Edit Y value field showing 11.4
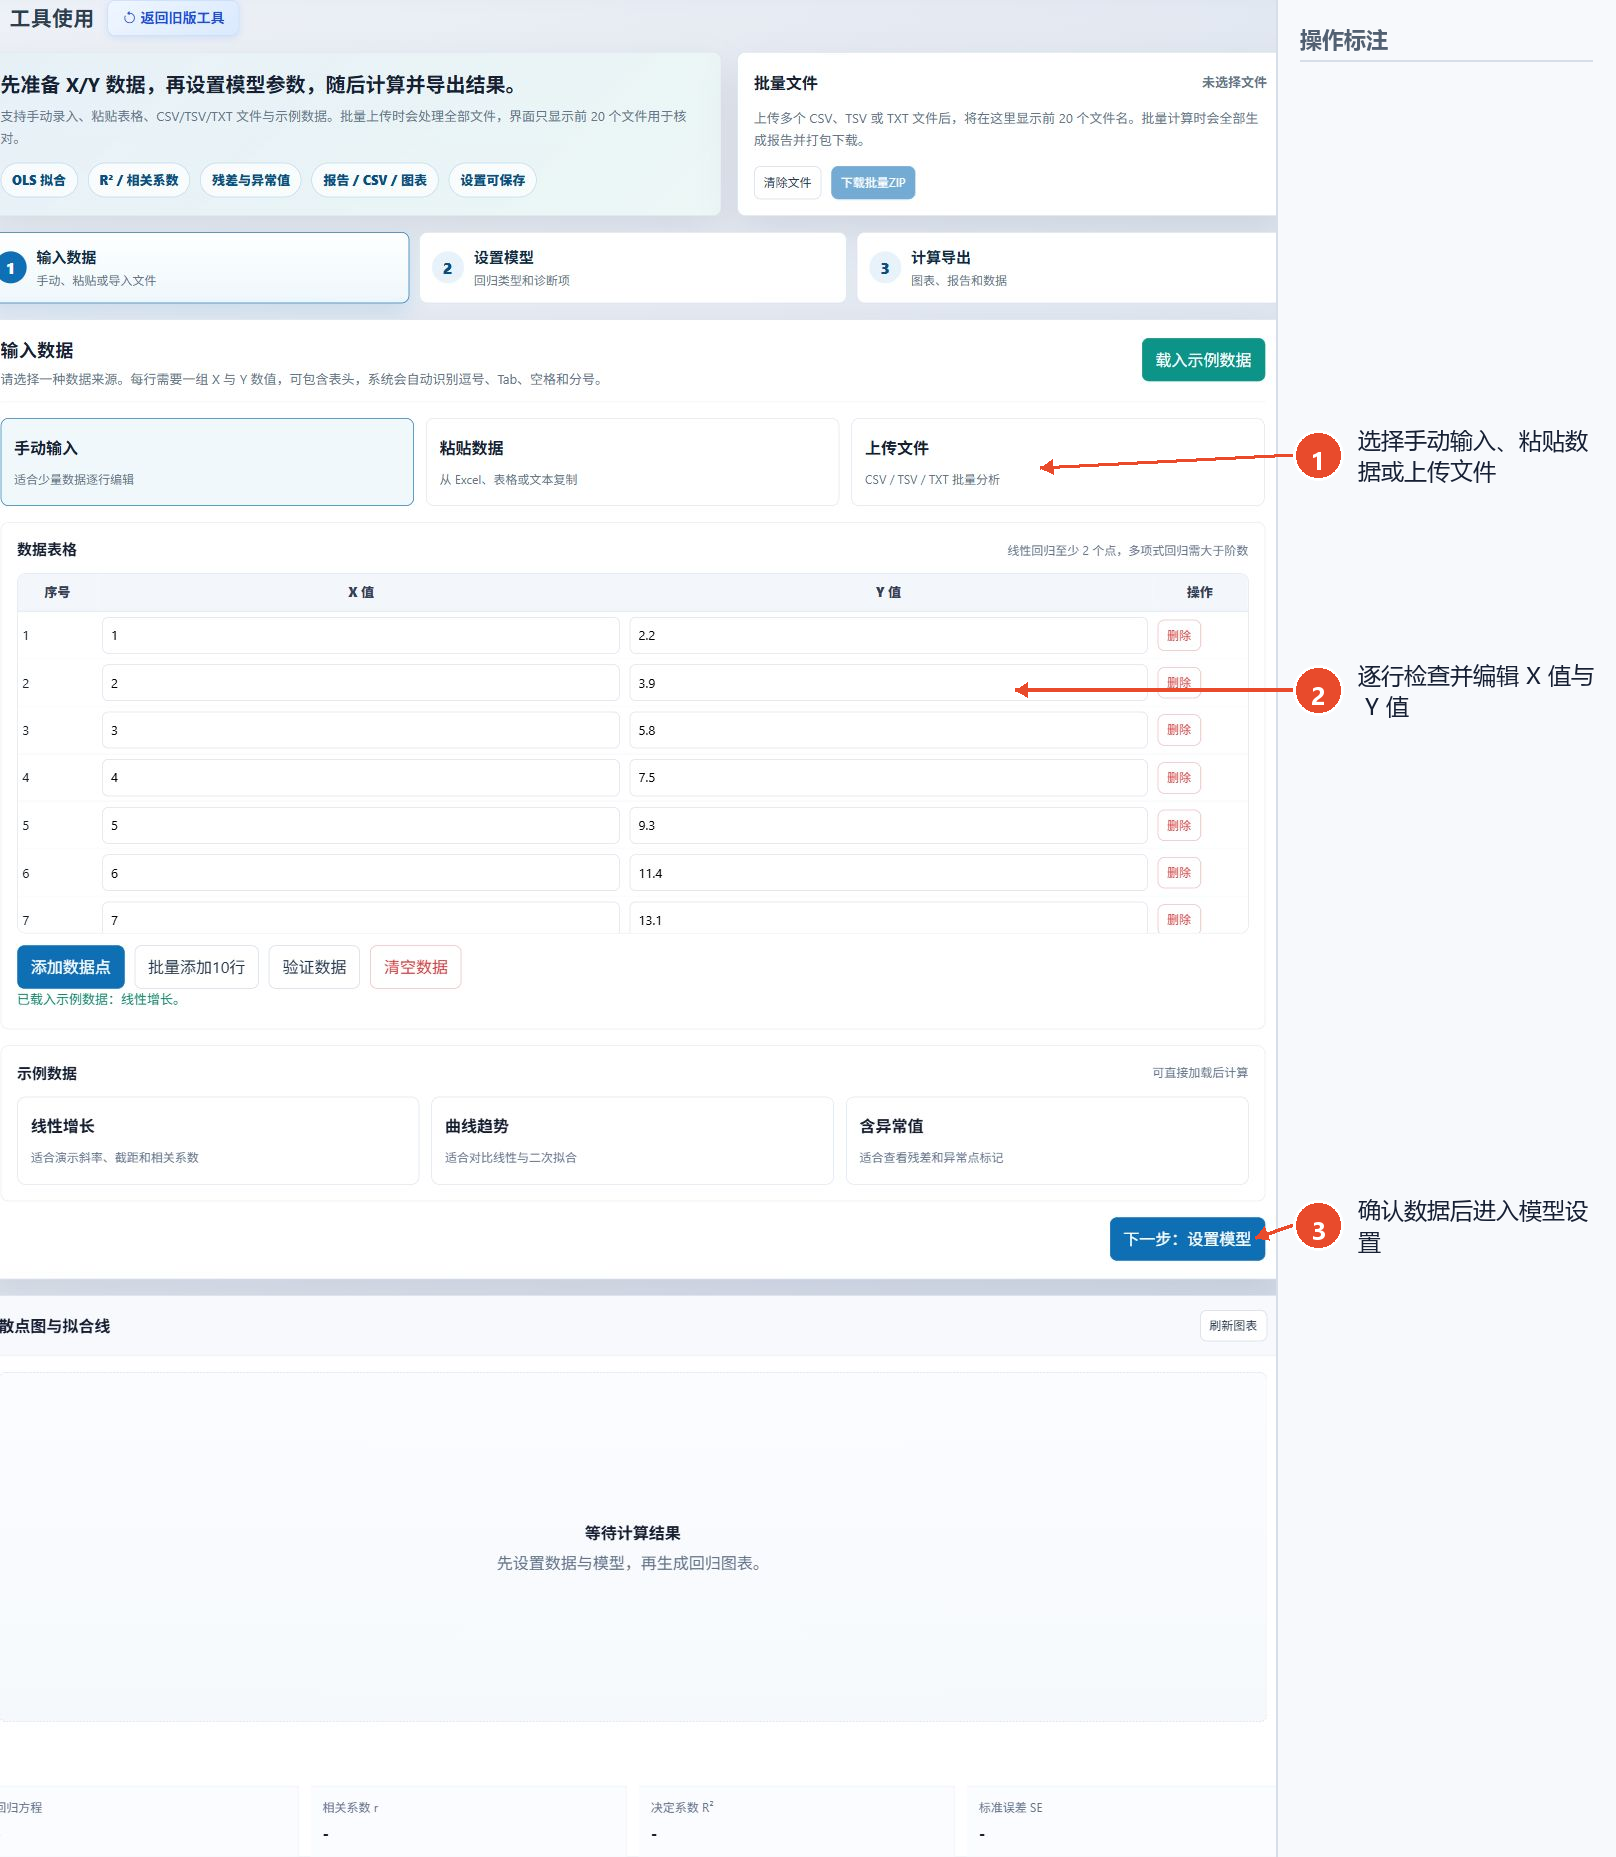The width and height of the screenshot is (1616, 1857). (888, 873)
